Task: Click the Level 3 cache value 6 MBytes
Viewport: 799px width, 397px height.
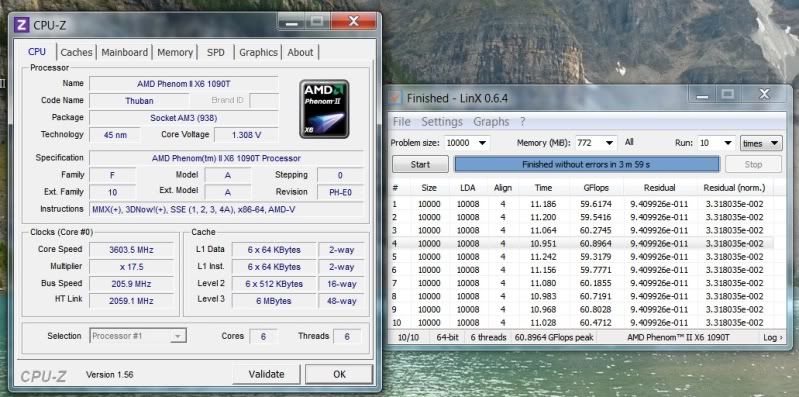Action: (x=274, y=301)
